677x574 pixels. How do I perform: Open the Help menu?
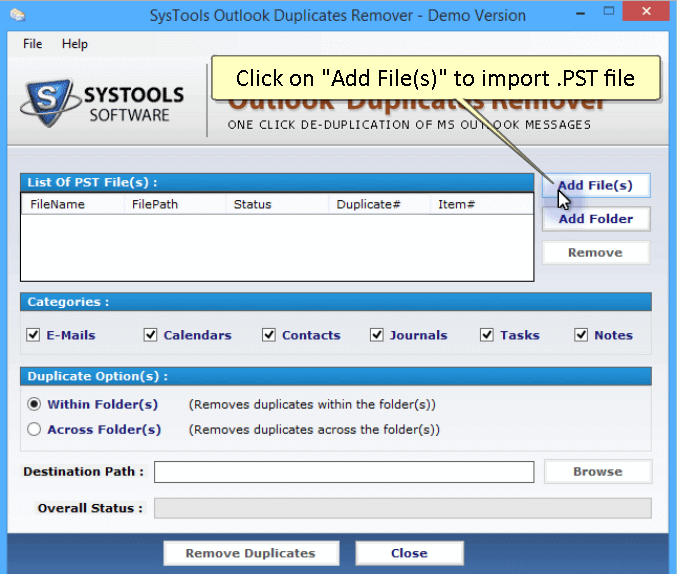coord(75,44)
